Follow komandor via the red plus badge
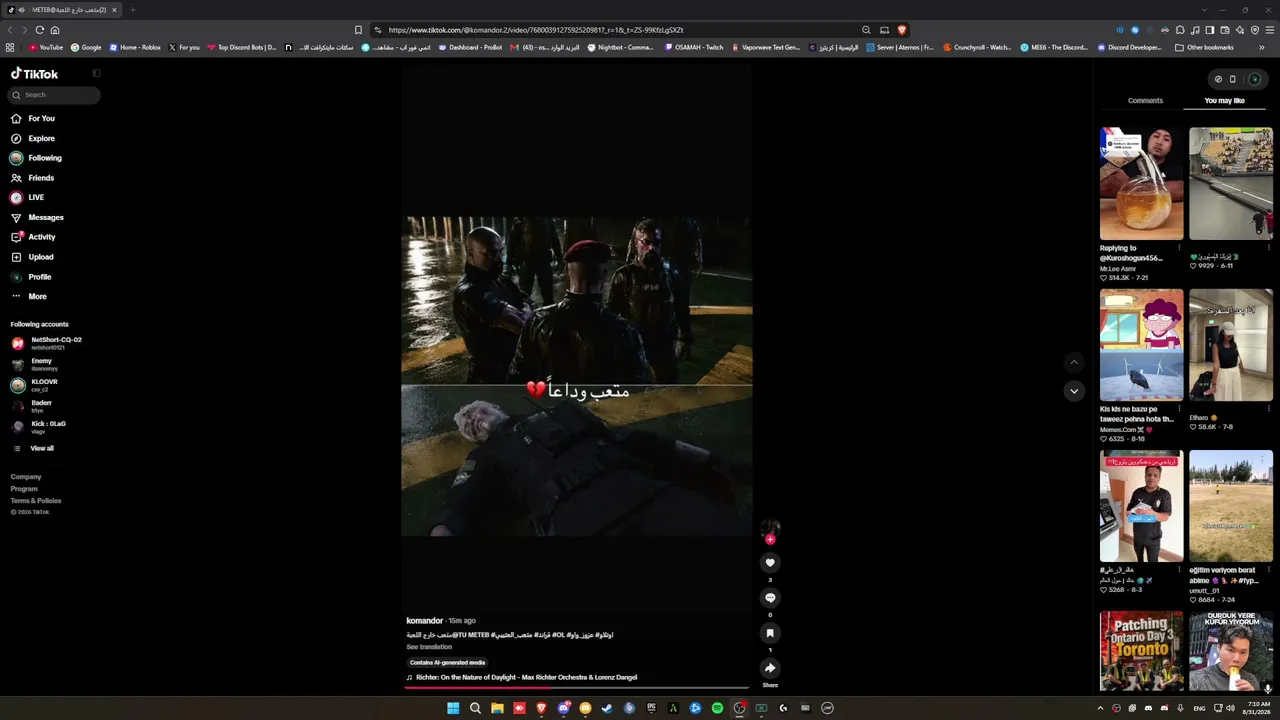1280x720 pixels. pos(770,540)
